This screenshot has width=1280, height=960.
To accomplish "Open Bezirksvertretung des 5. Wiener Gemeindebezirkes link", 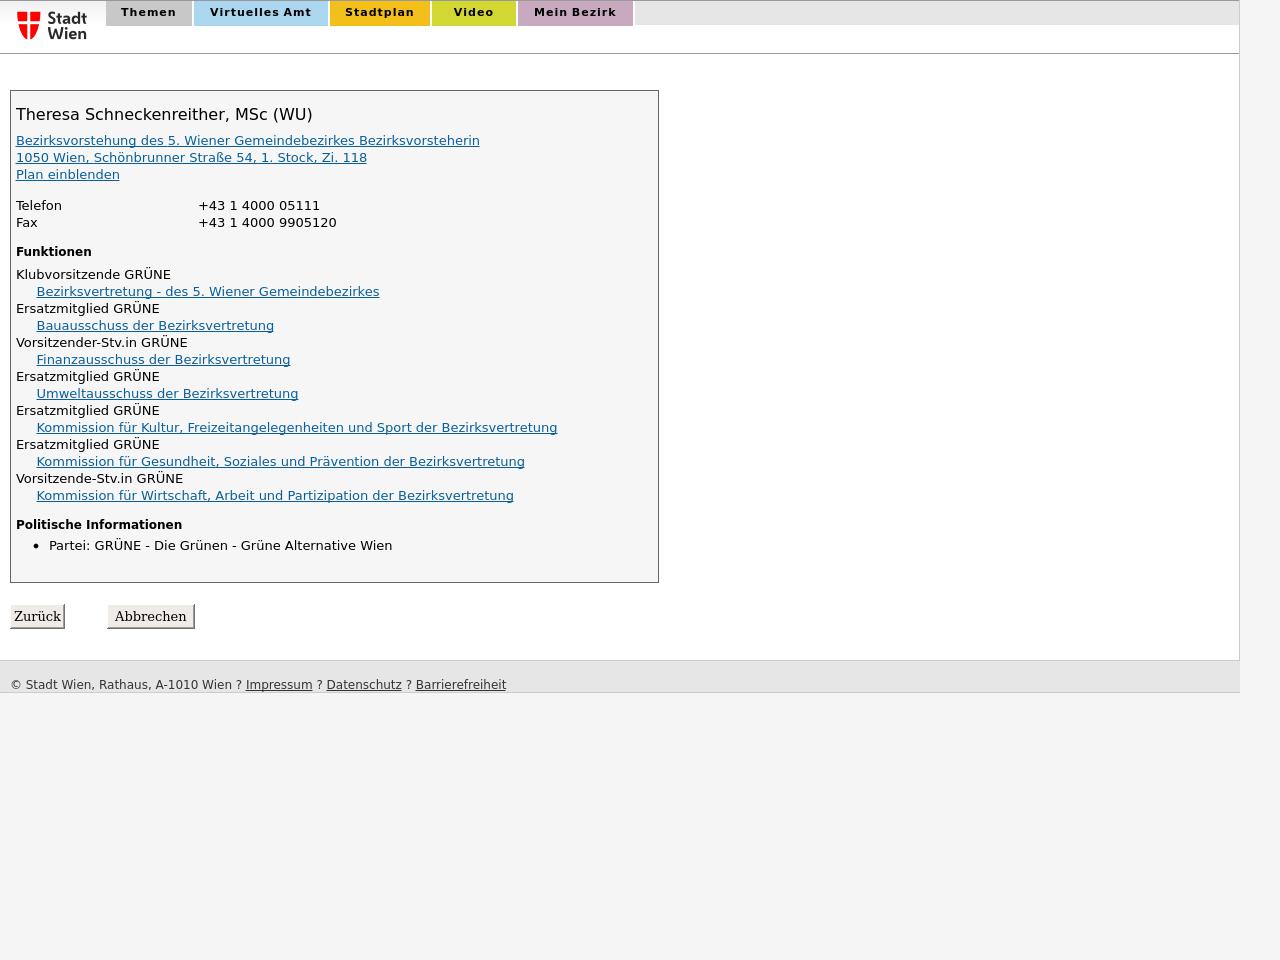I will pyautogui.click(x=208, y=292).
